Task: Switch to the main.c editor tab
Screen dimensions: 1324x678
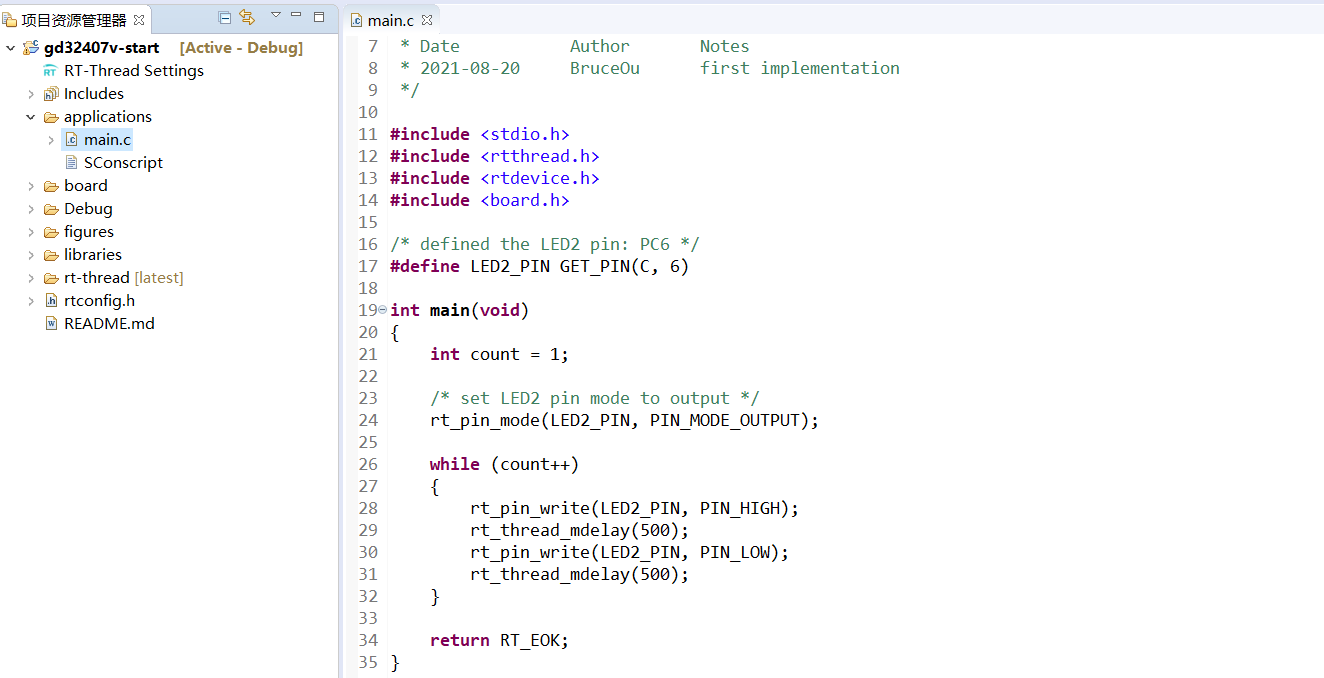Action: pyautogui.click(x=389, y=20)
